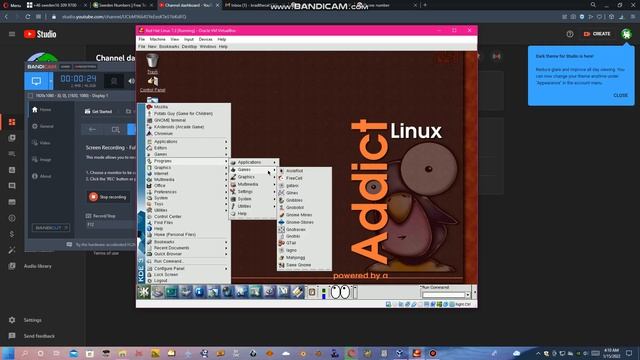The image size is (640, 360).
Task: Expand the Editors submenu in KDE menu
Action: tap(187, 148)
